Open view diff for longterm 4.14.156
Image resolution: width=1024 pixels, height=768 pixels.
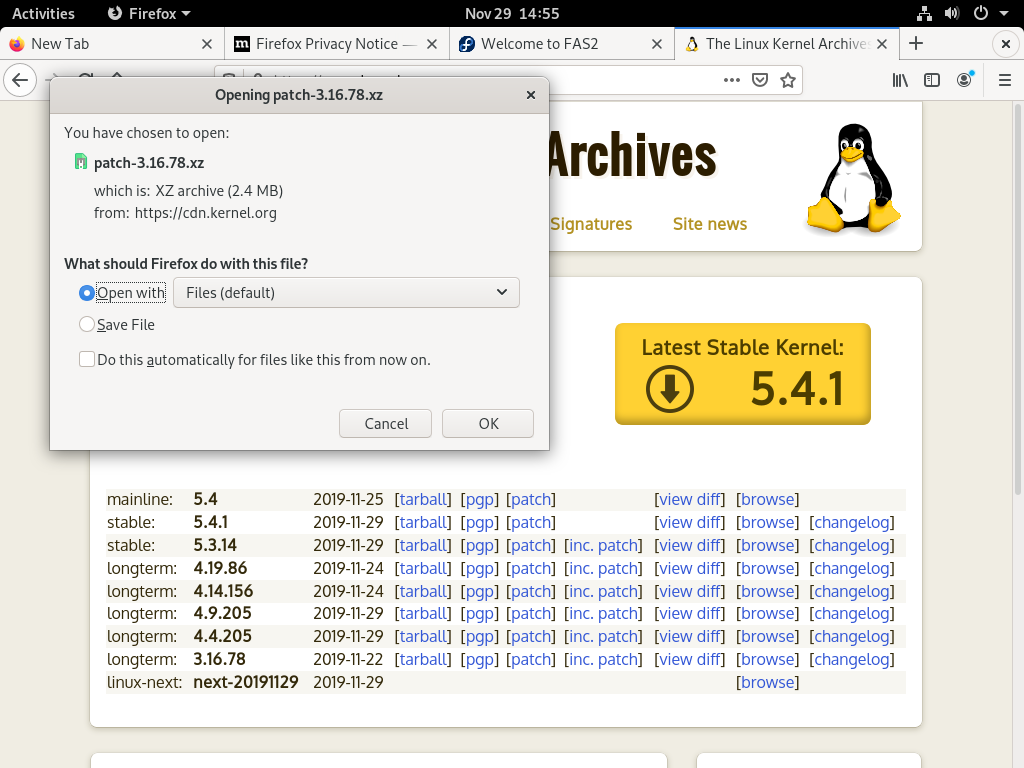click(690, 591)
